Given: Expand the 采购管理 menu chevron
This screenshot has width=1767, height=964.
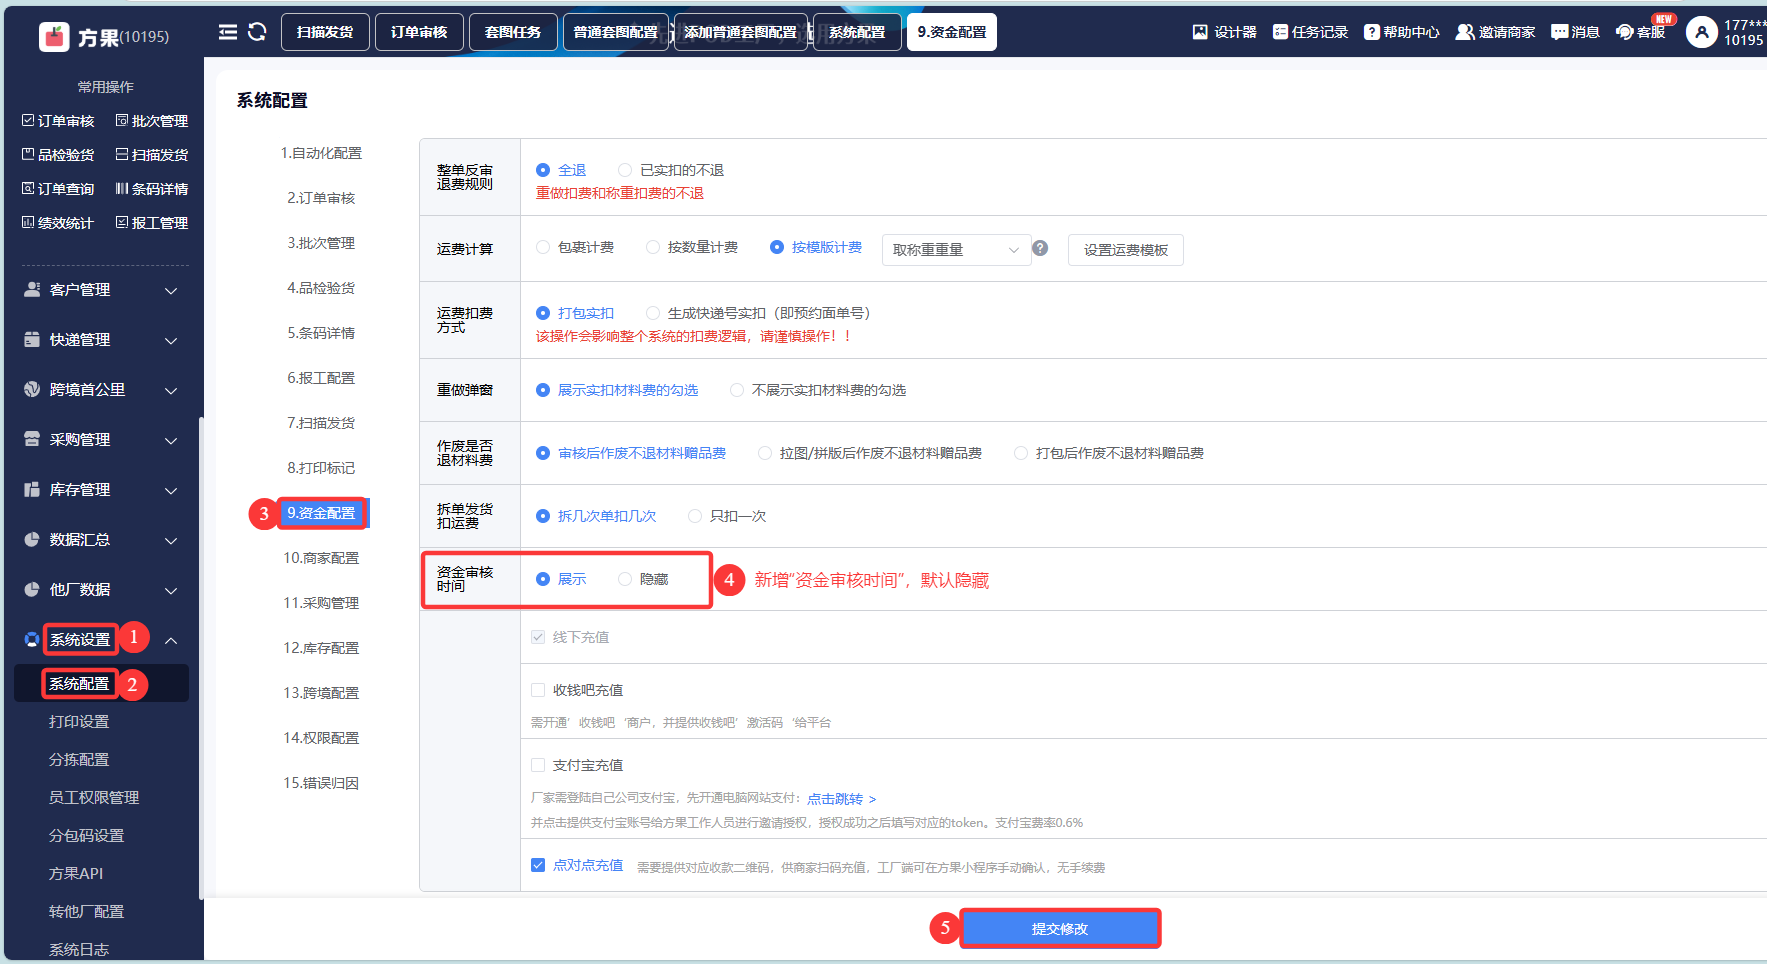Looking at the screenshot, I should tap(171, 441).
